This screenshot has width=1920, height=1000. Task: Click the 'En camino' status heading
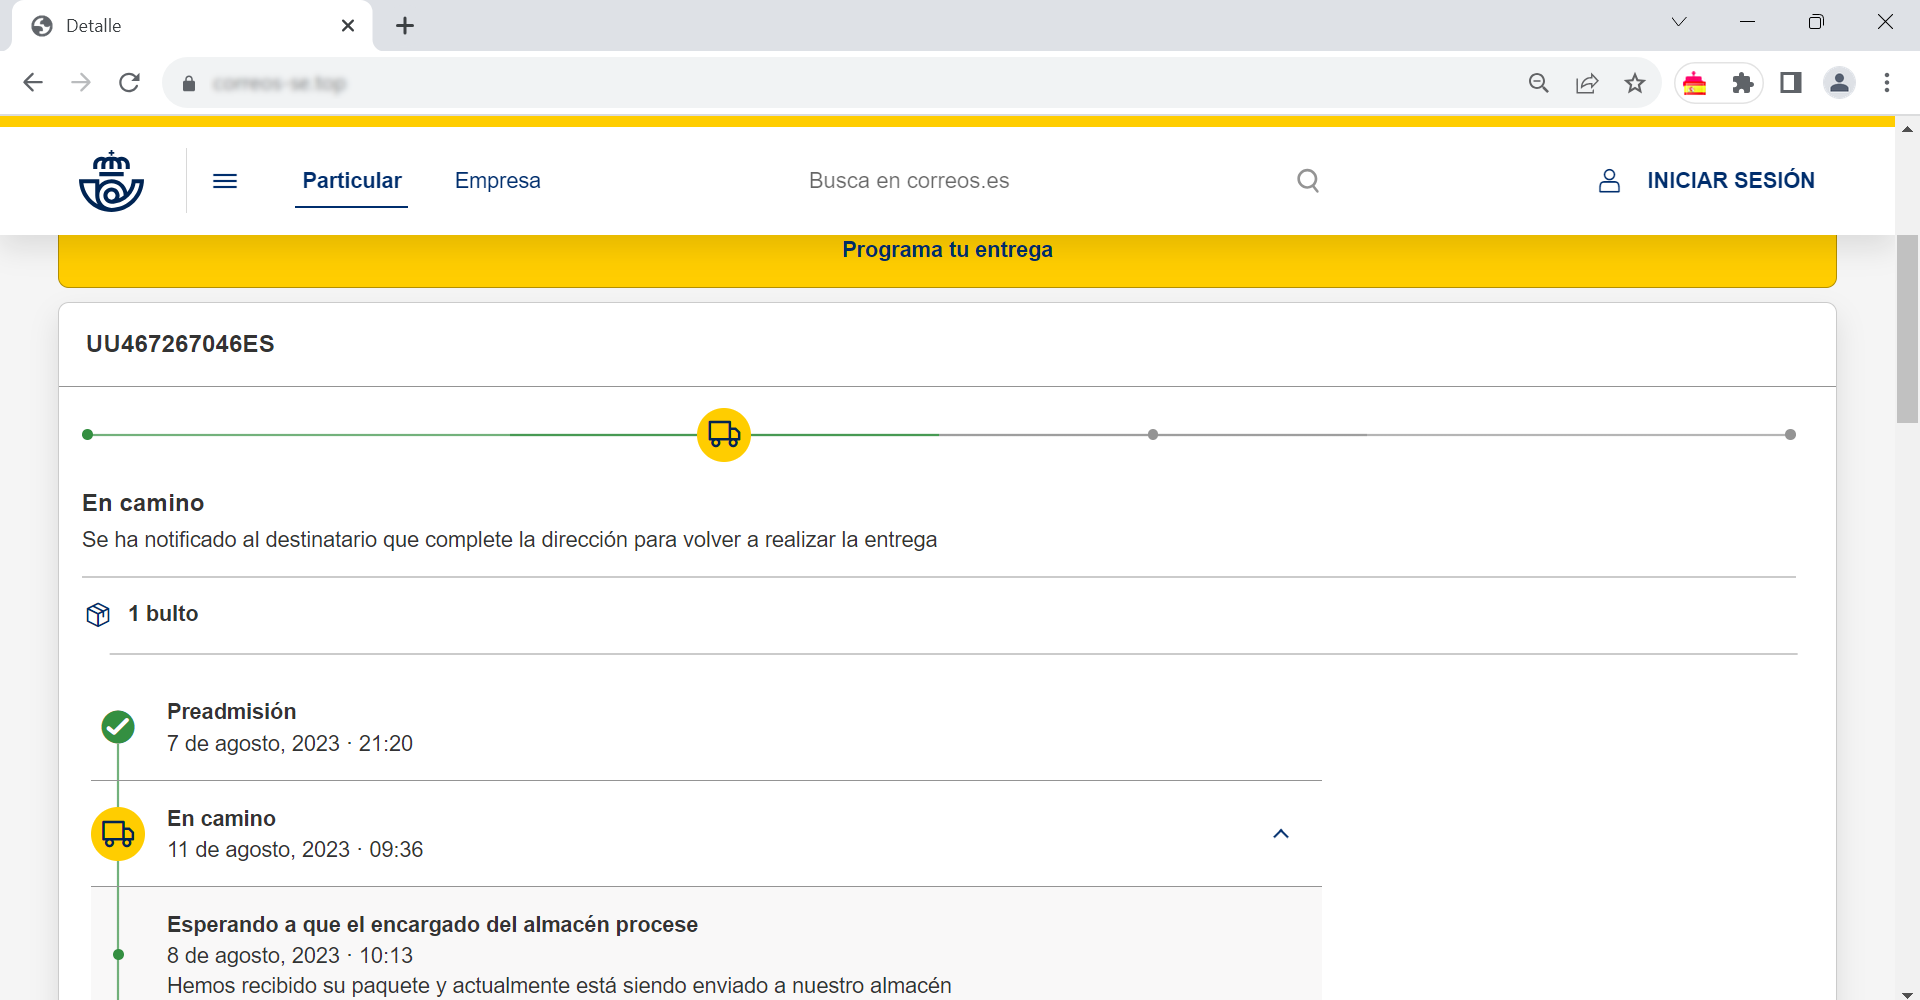[143, 503]
